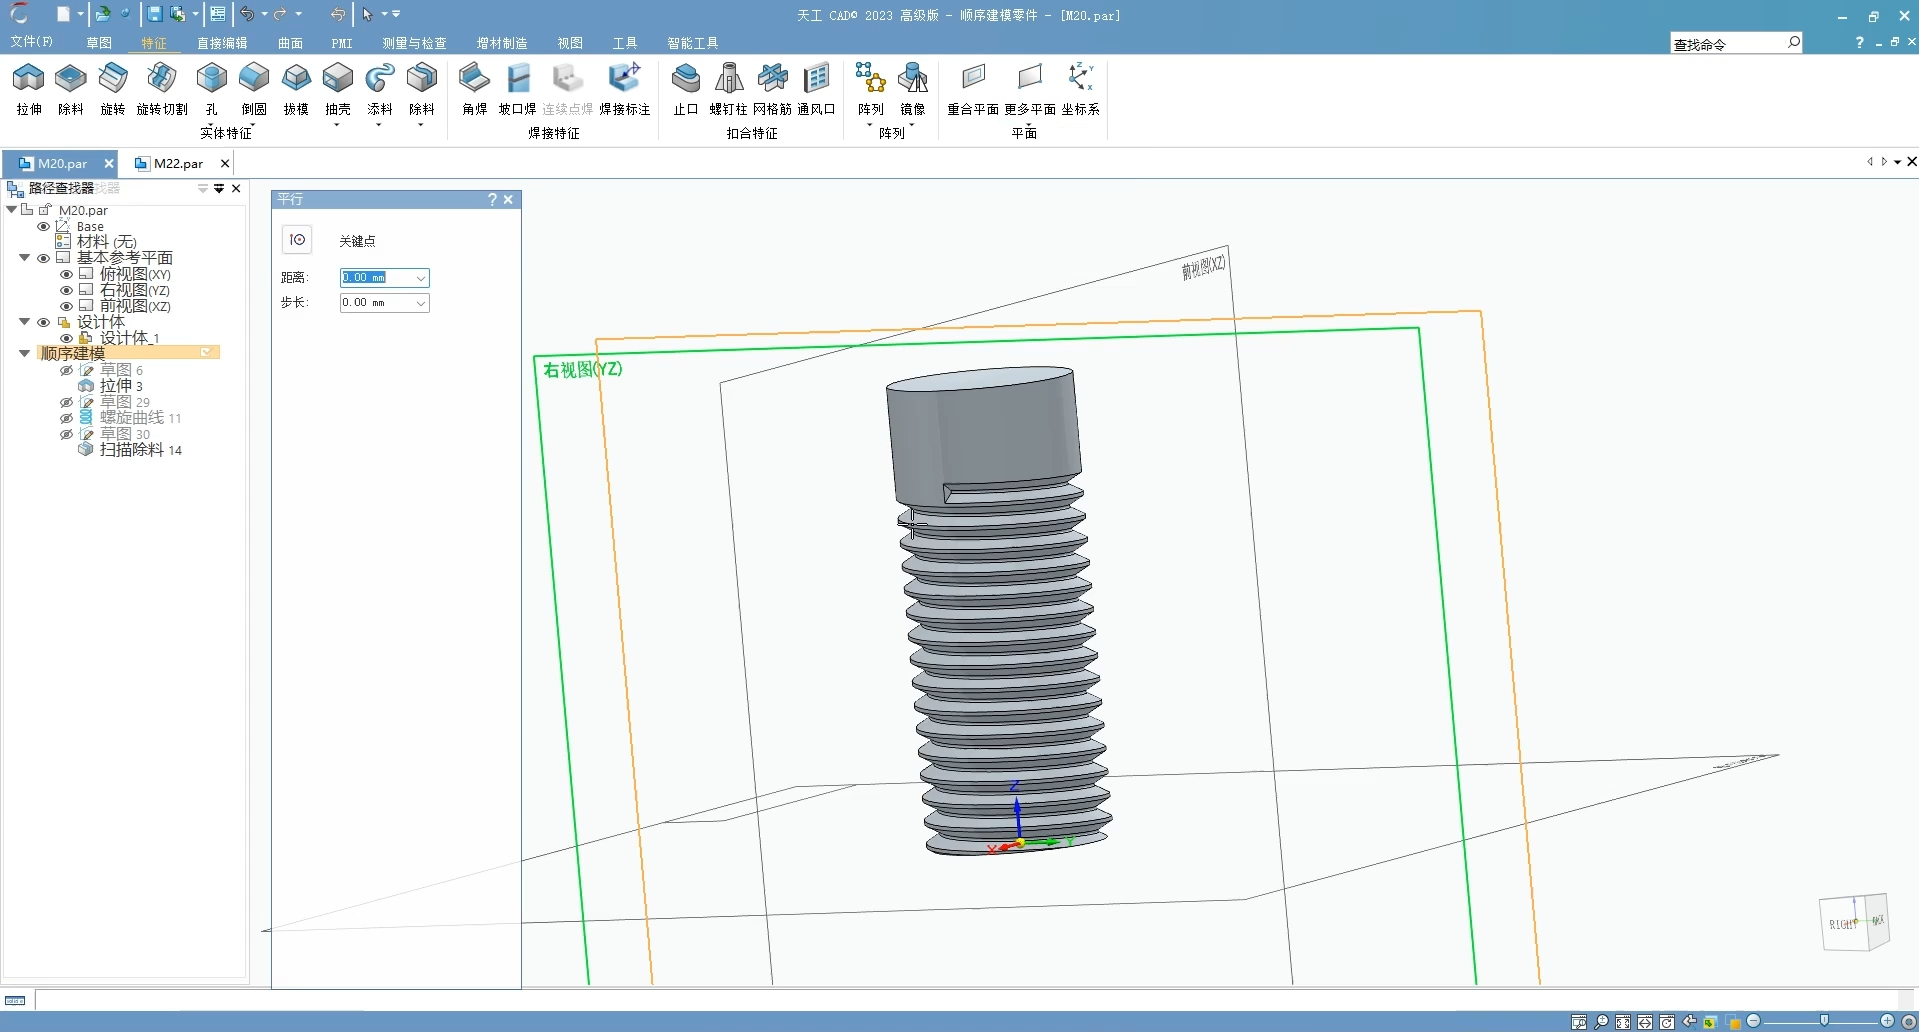1919x1032 pixels.
Task: Collapse the 顺序建模 tree node
Action: tap(24, 354)
